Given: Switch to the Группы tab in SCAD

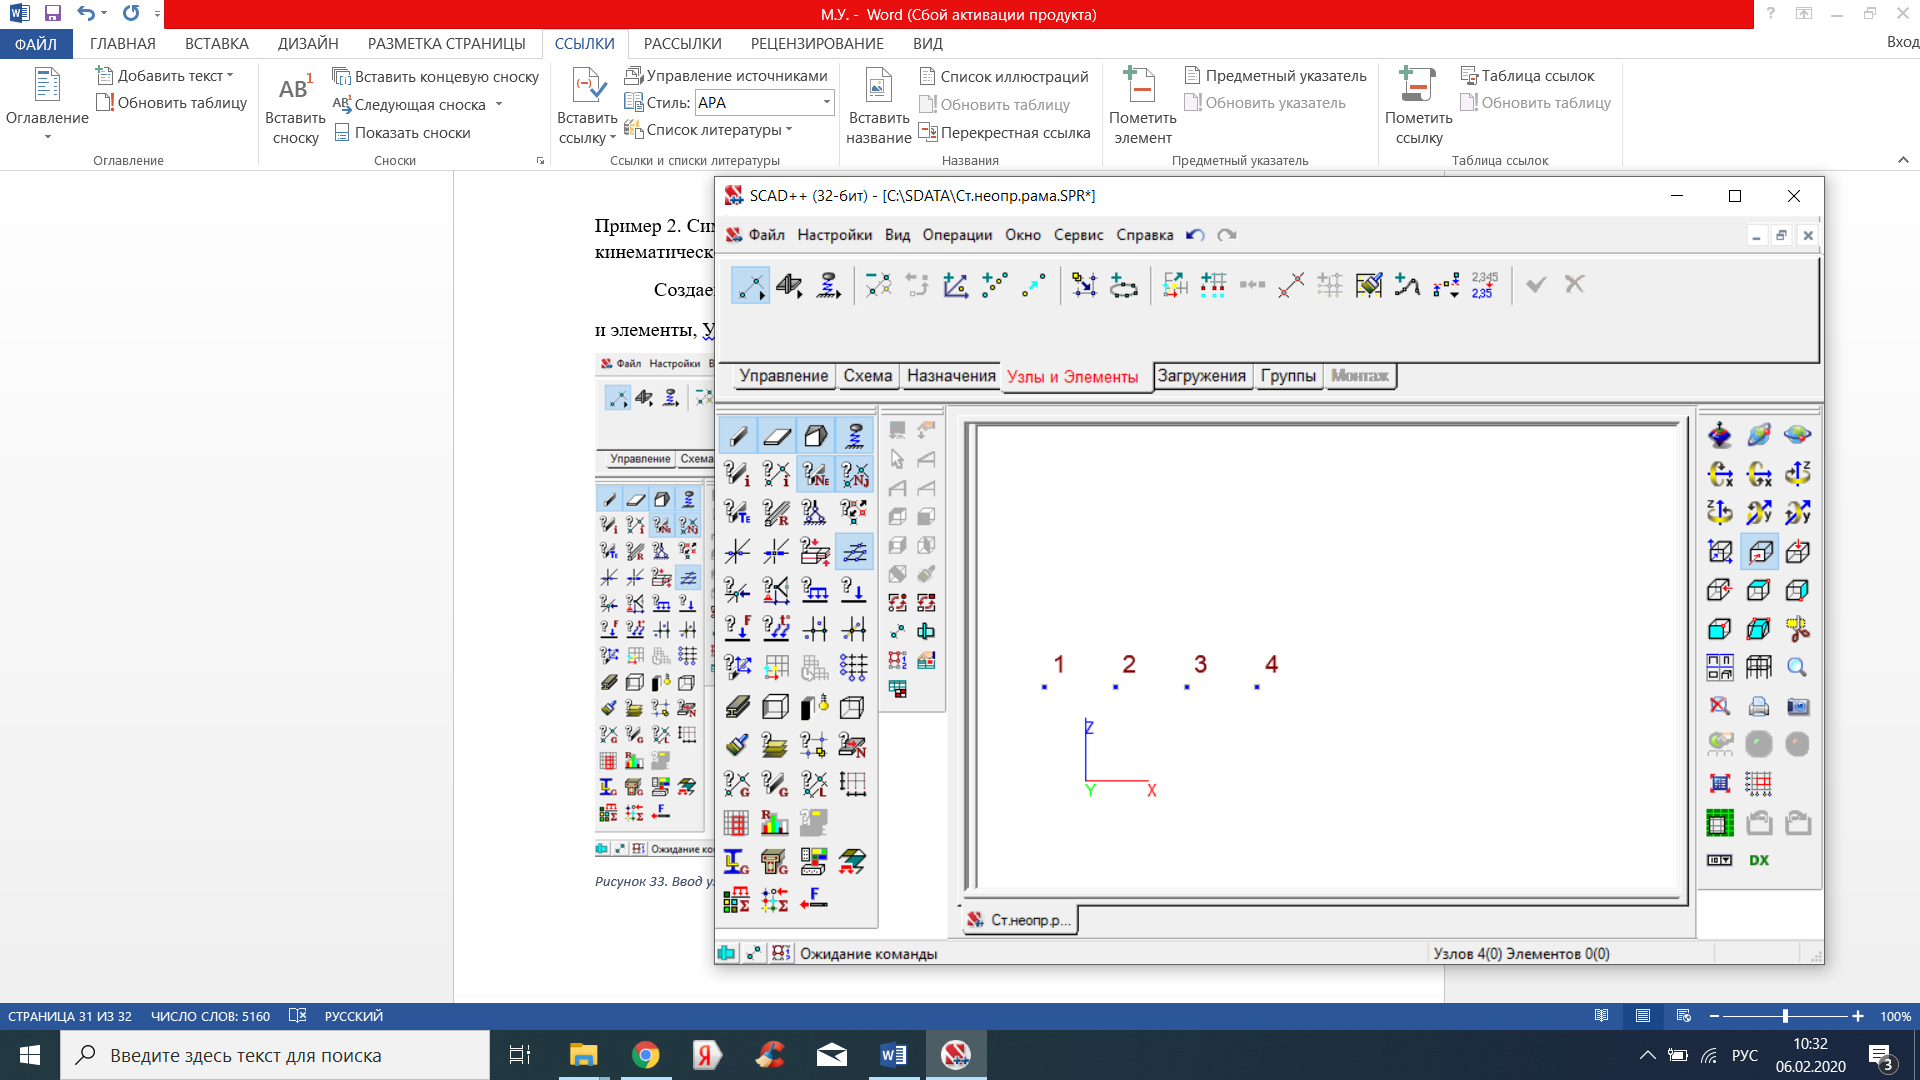Looking at the screenshot, I should coord(1288,376).
